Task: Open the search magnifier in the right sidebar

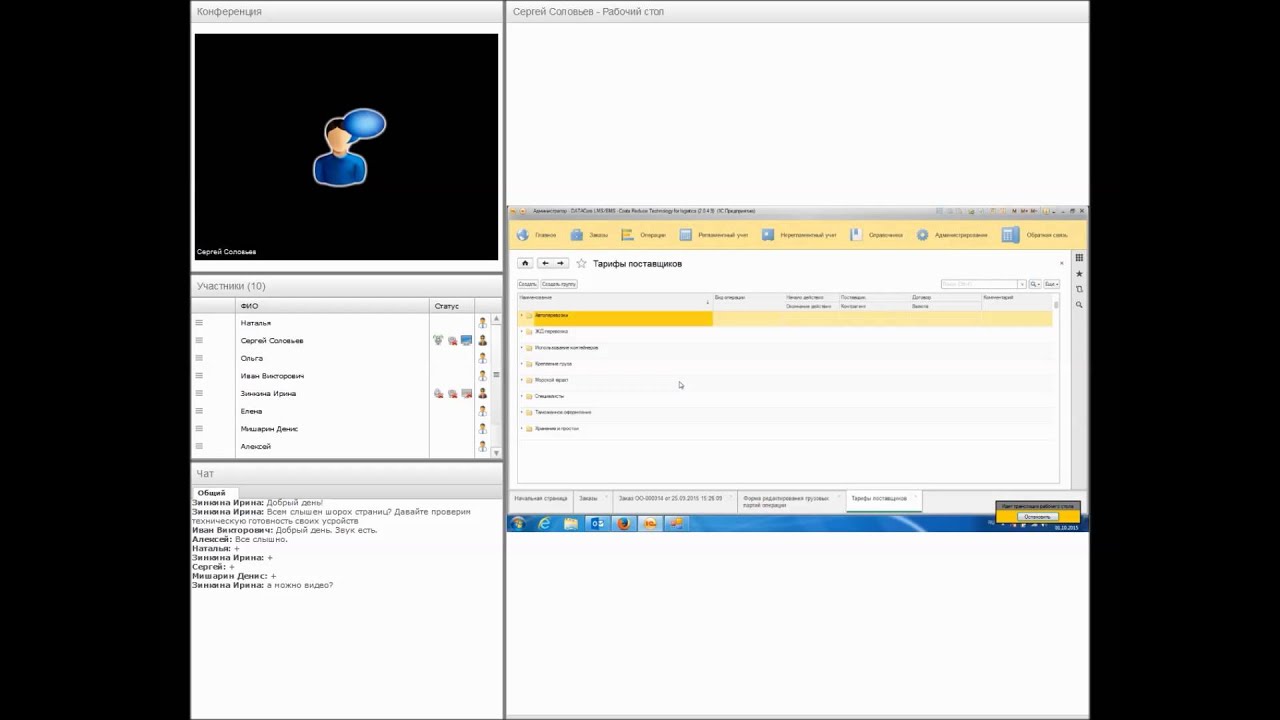Action: pos(1079,305)
